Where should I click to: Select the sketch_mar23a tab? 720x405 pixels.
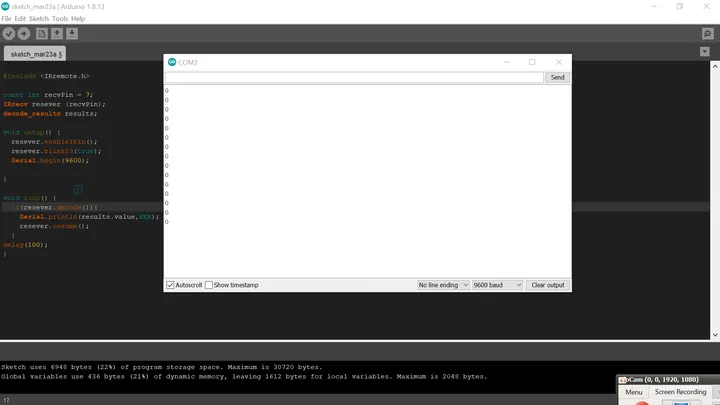(x=35, y=54)
